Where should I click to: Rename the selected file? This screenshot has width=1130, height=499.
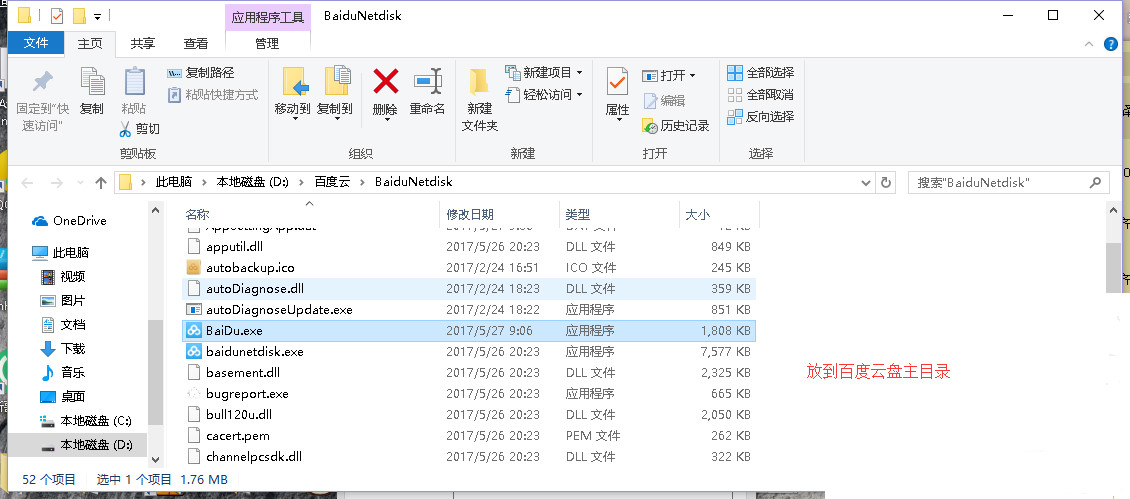click(427, 92)
